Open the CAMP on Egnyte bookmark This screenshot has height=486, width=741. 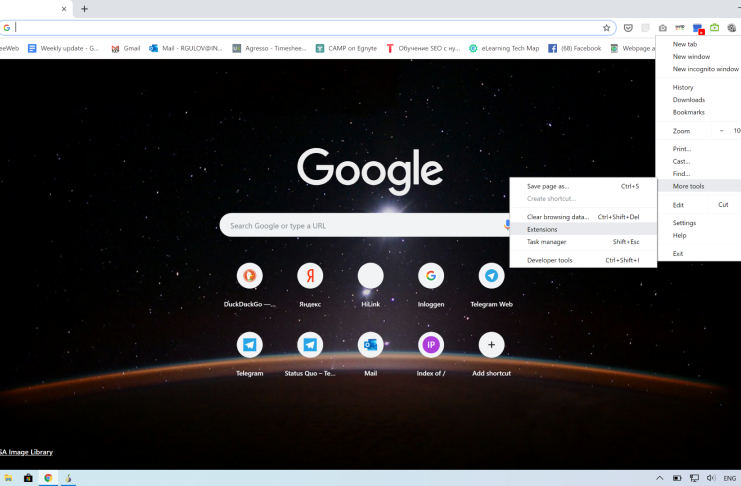pyautogui.click(x=346, y=48)
